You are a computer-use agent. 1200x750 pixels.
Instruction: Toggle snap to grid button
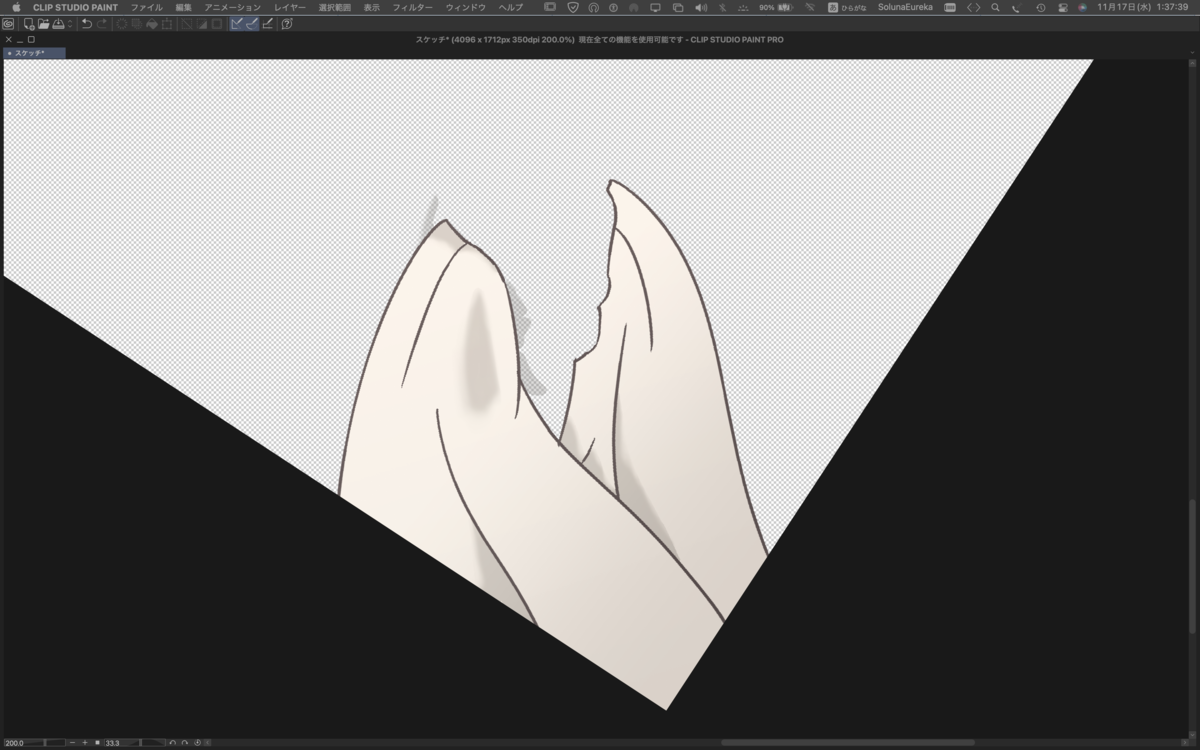[x=267, y=24]
